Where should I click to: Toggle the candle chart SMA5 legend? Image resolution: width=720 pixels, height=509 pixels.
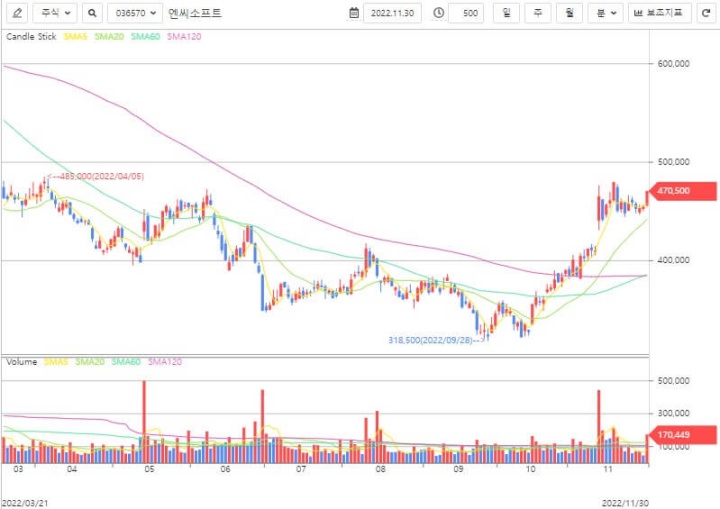(x=75, y=37)
